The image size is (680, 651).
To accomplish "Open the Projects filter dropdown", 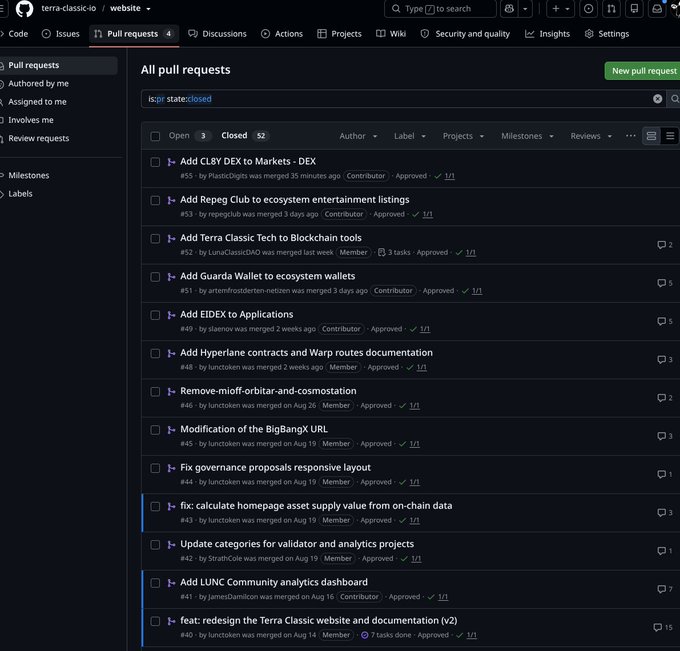I will (463, 136).
